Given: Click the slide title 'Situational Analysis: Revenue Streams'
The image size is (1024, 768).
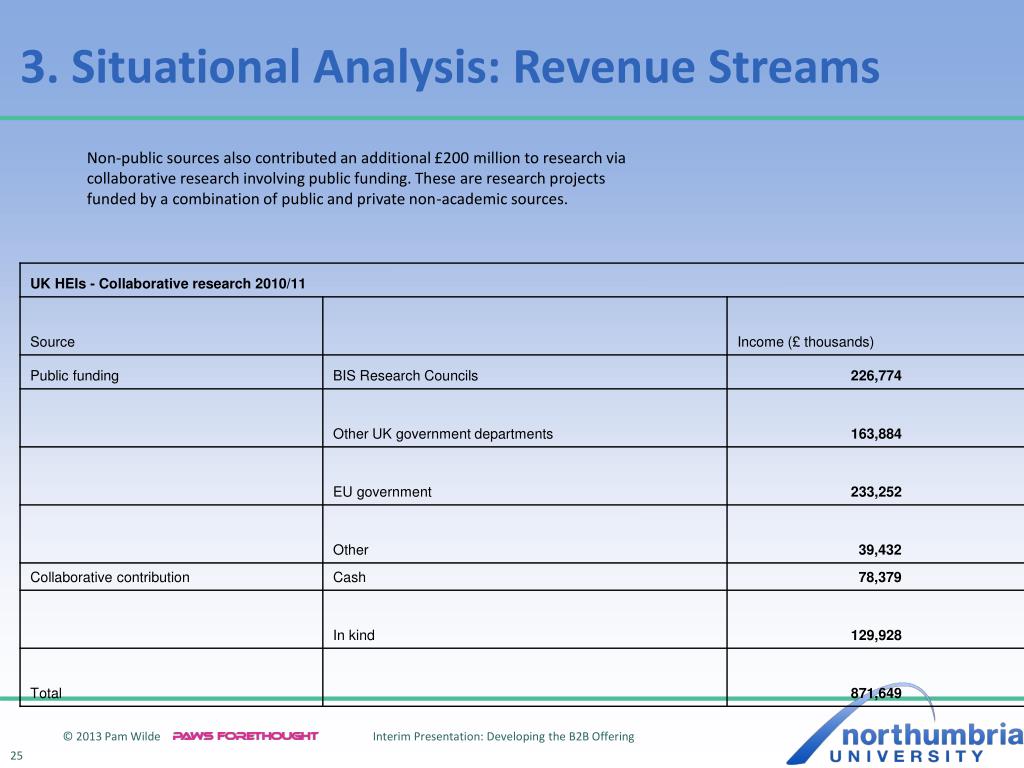Looking at the screenshot, I should coord(450,68).
